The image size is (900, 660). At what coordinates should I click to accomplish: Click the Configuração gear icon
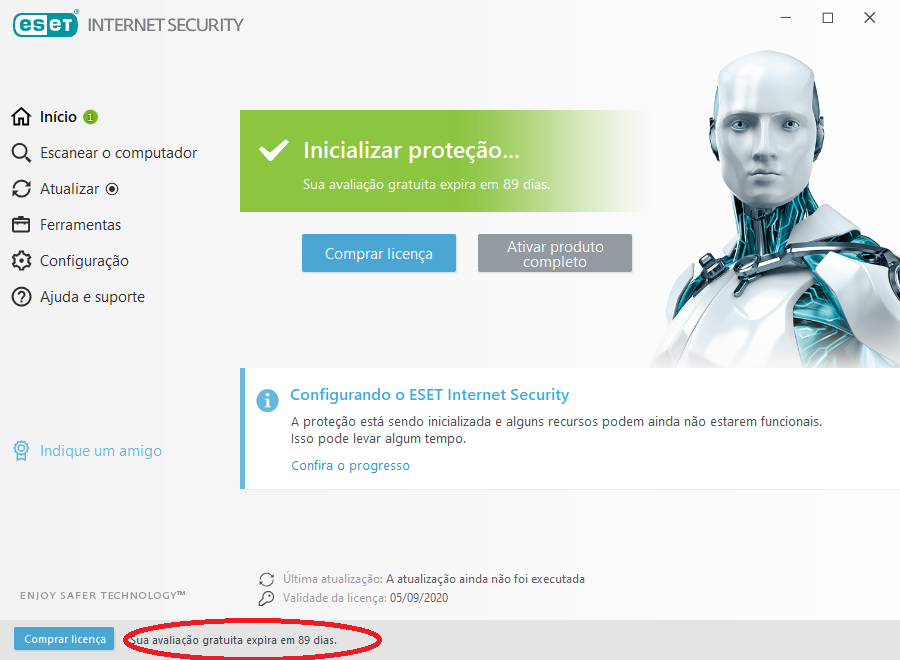[x=21, y=261]
